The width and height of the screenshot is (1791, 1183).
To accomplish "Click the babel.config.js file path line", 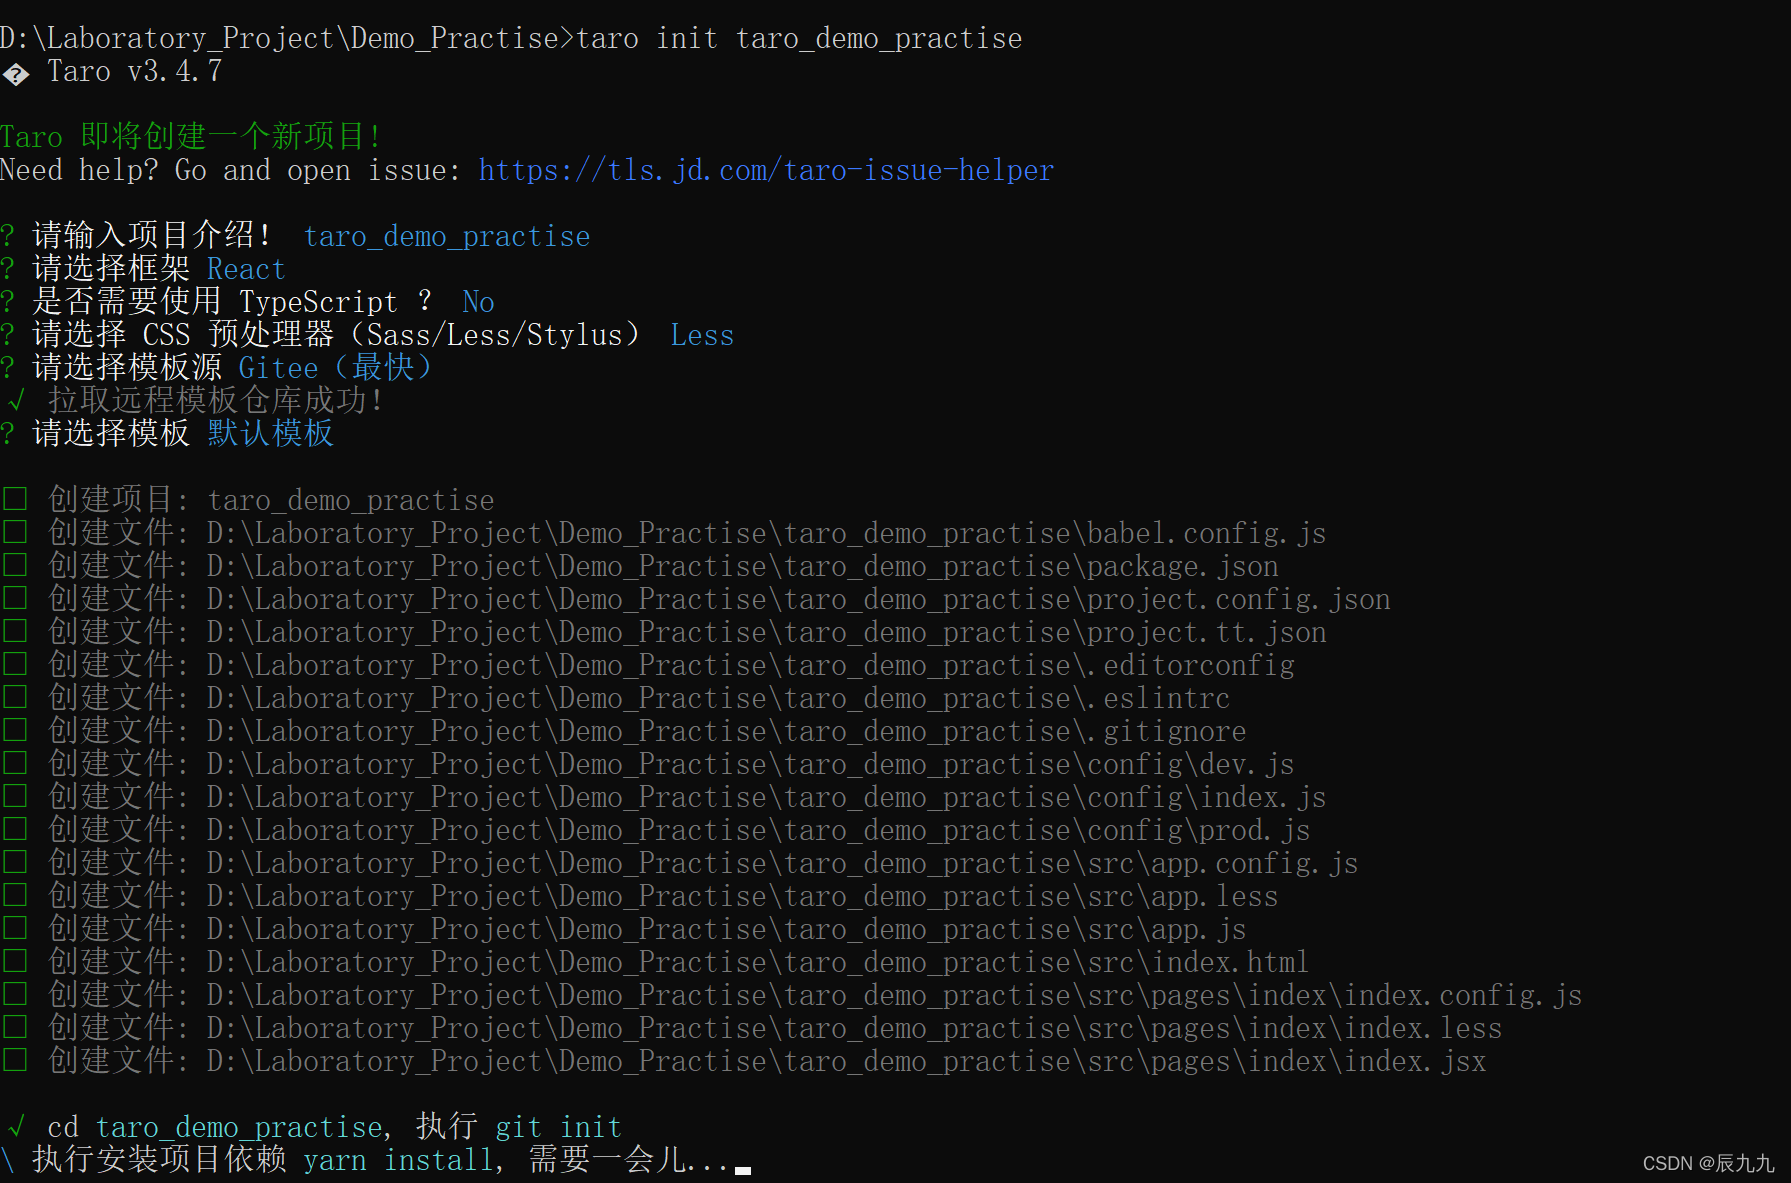I will pos(687,534).
